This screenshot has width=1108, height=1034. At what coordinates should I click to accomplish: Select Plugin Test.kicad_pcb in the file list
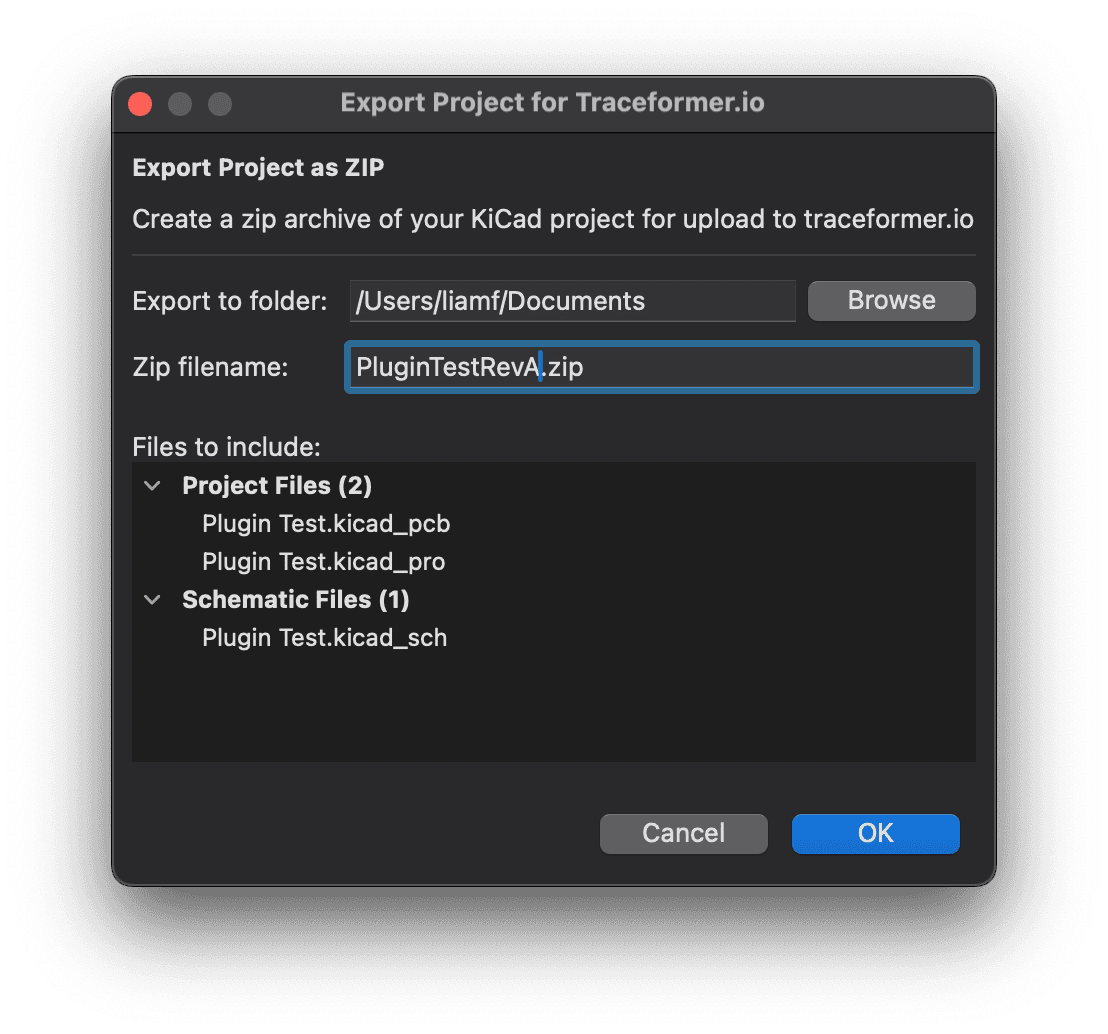point(326,523)
